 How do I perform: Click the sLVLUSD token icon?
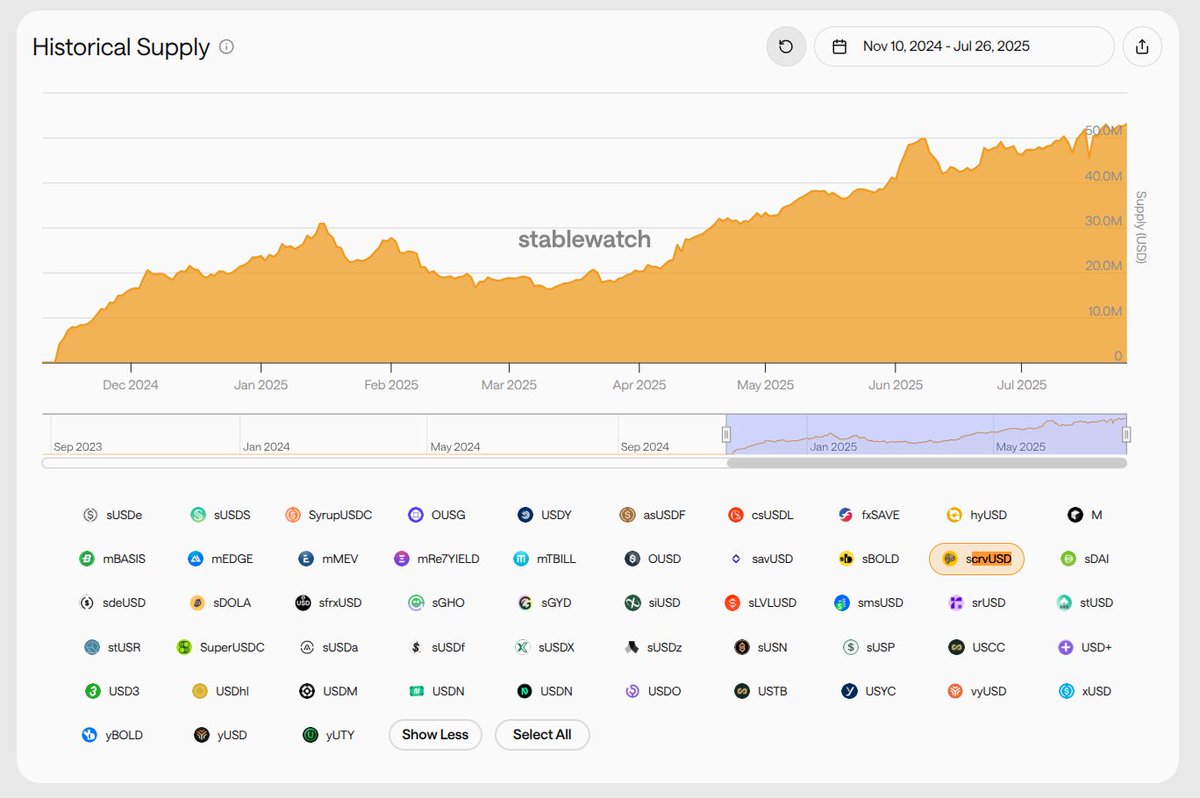732,603
